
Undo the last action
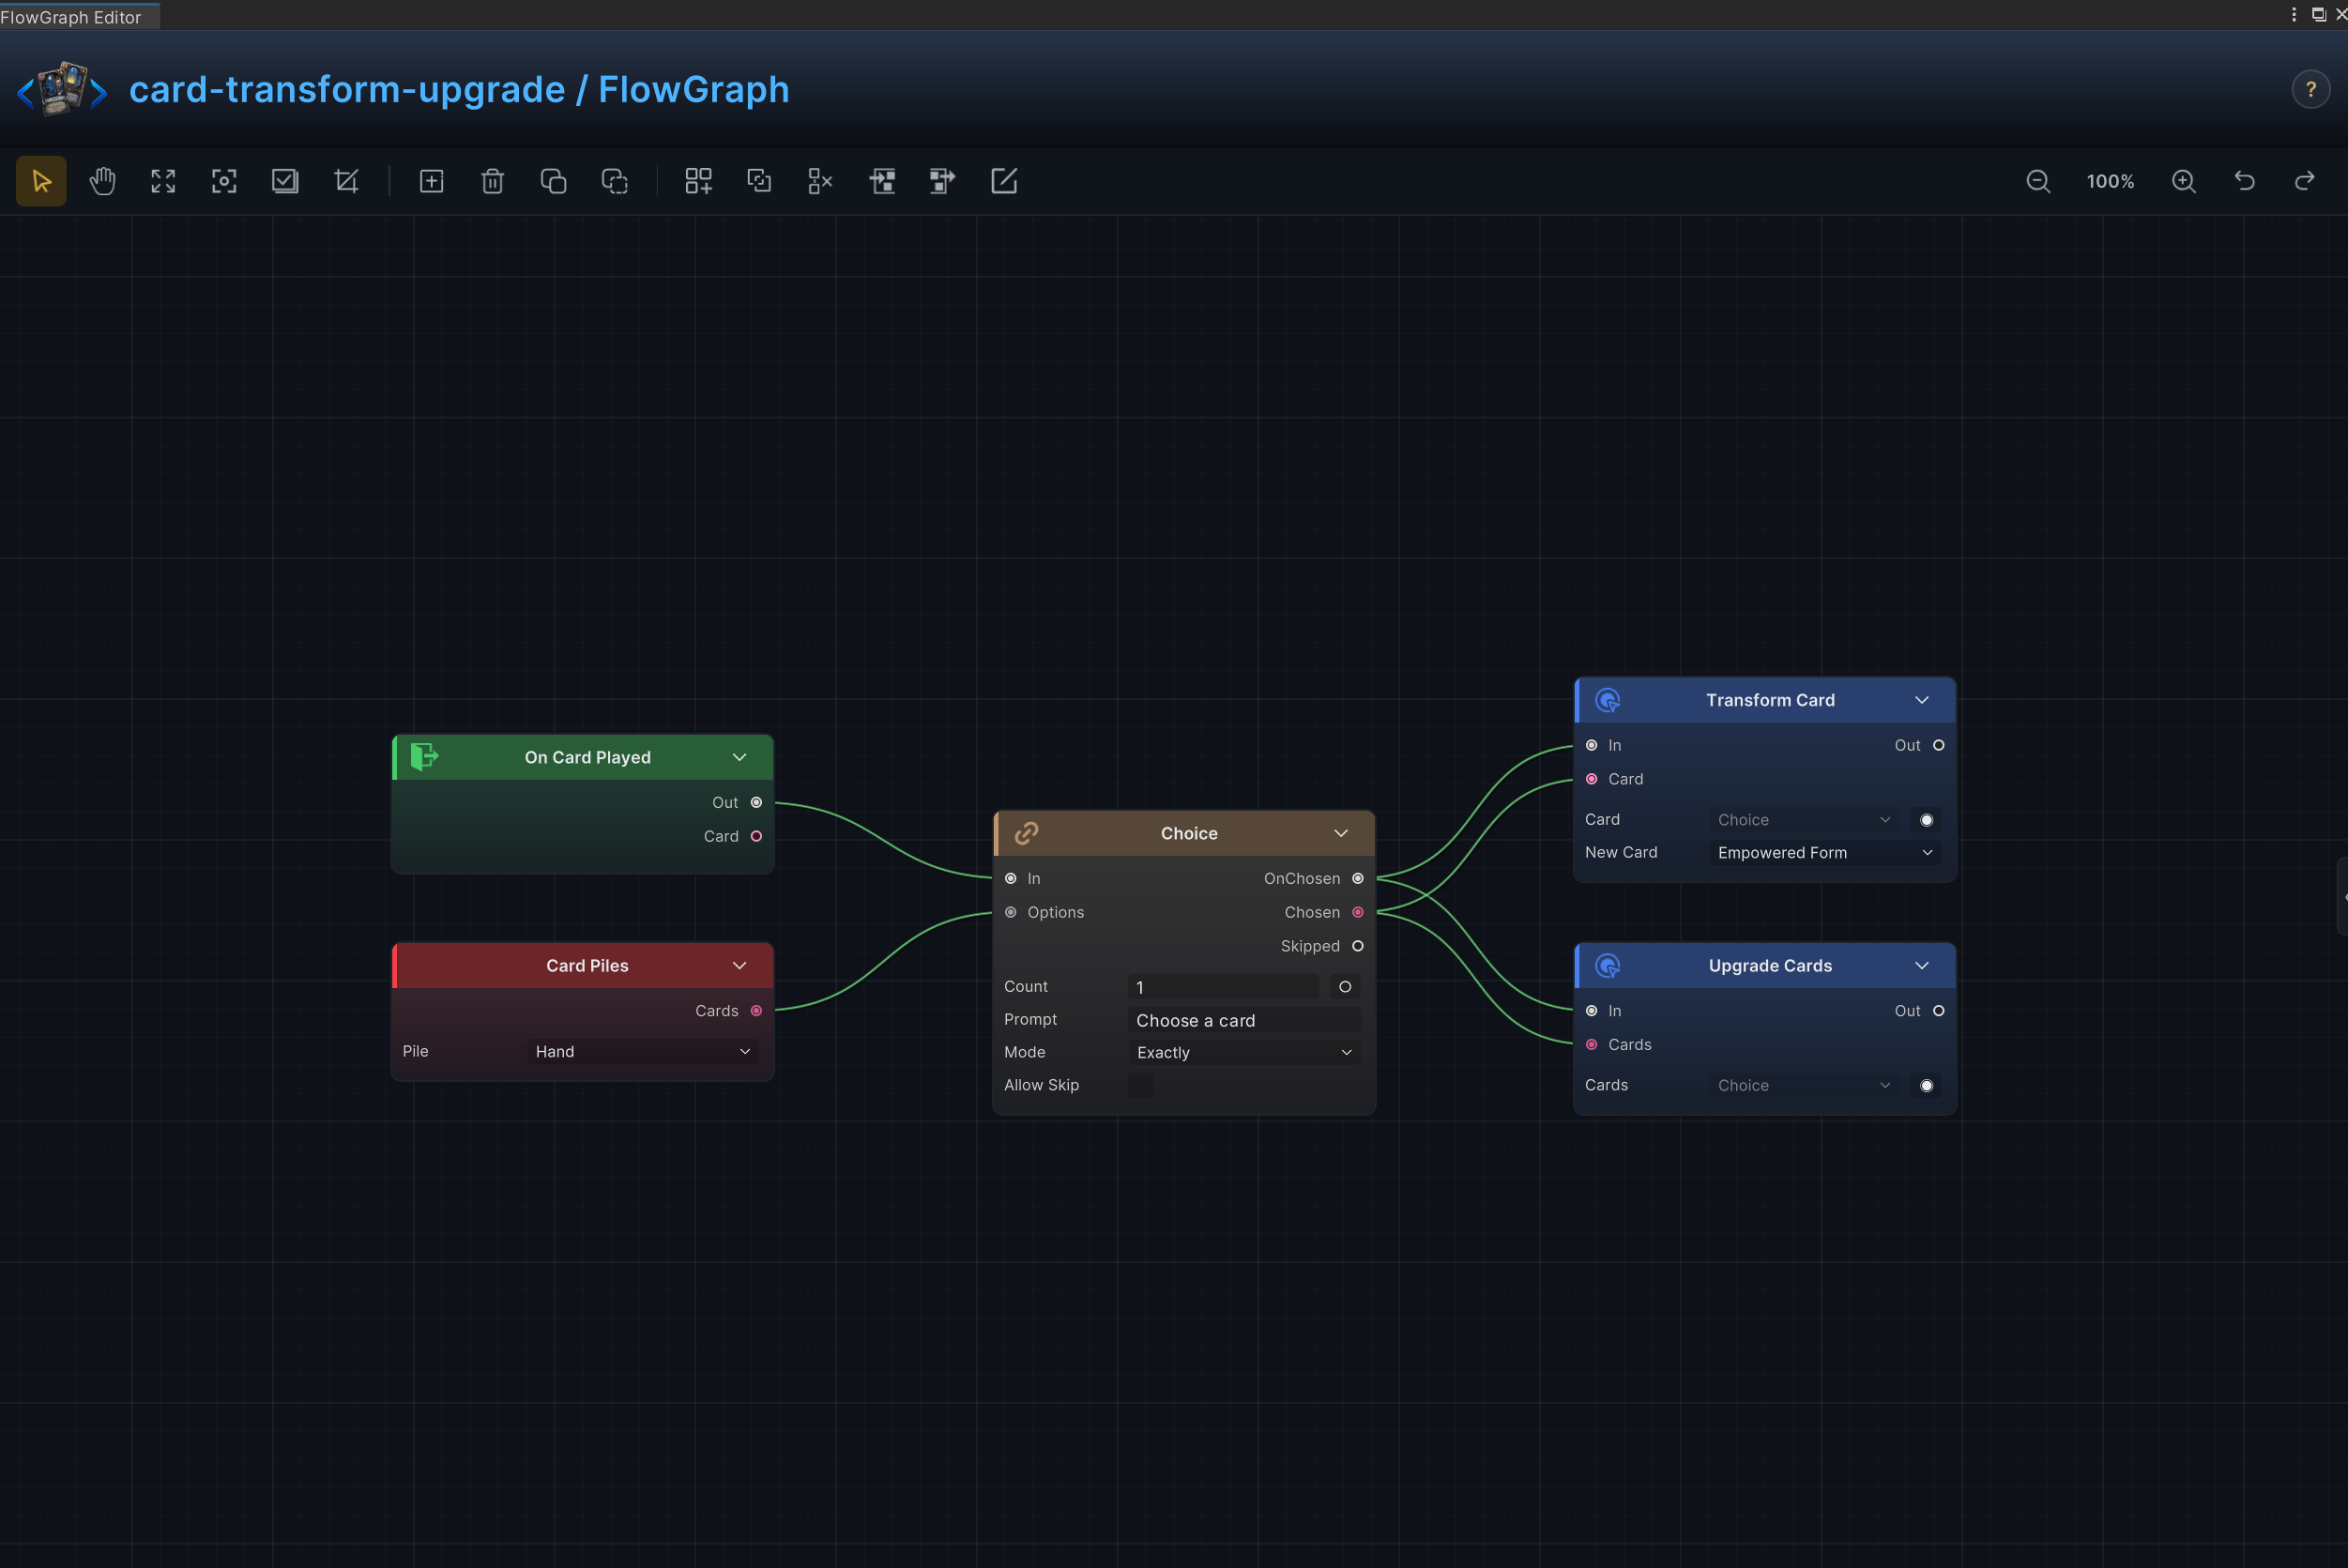[x=2245, y=181]
